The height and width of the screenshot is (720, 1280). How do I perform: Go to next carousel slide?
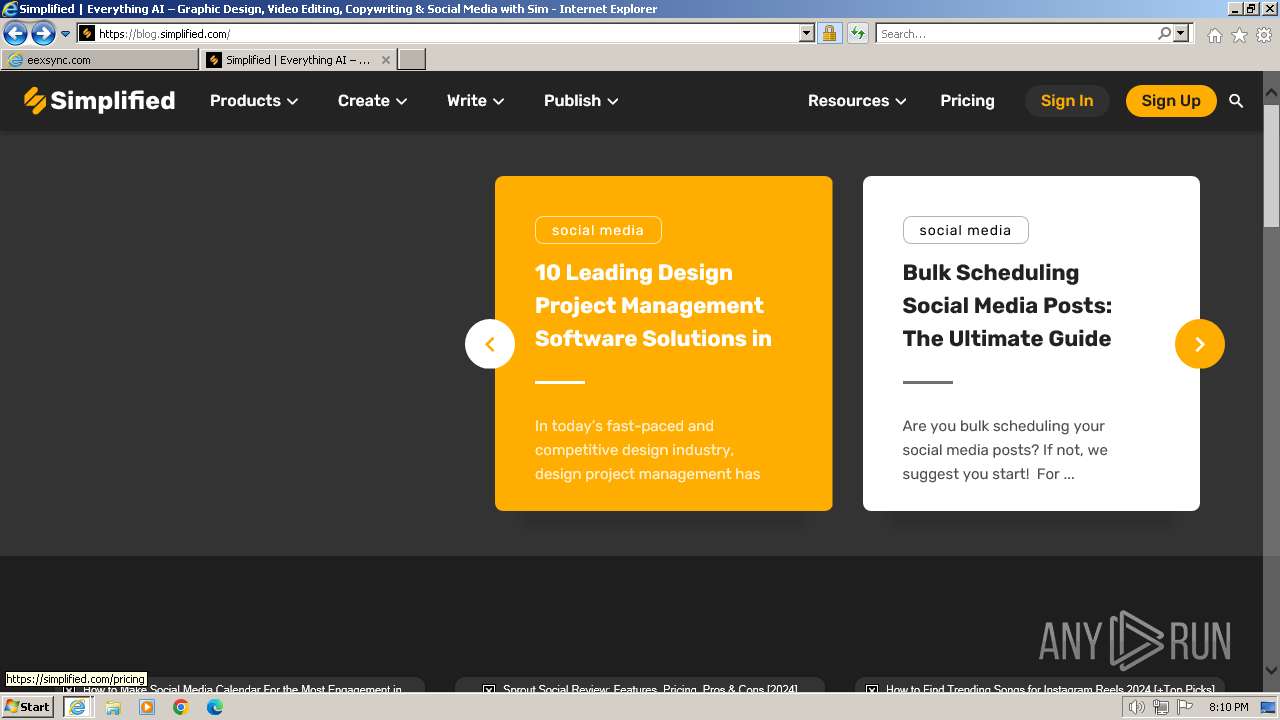click(1200, 344)
